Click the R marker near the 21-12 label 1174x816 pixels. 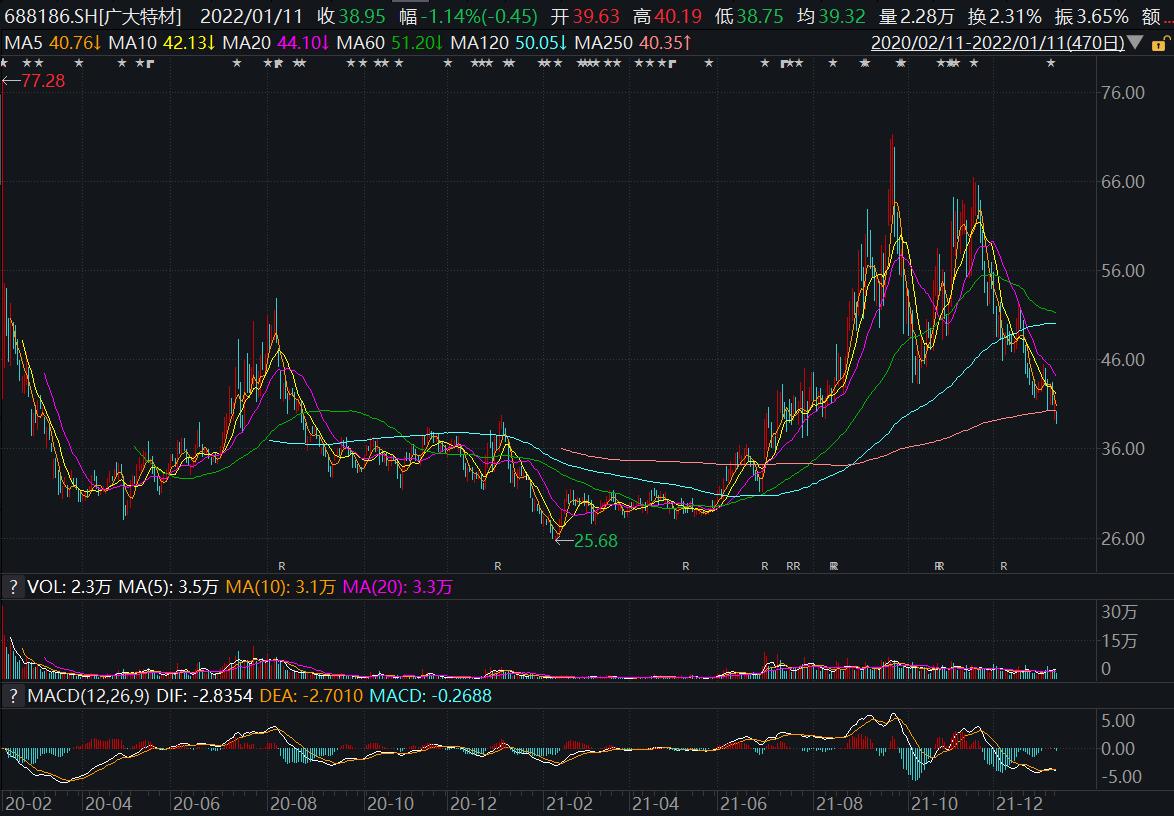point(1004,565)
